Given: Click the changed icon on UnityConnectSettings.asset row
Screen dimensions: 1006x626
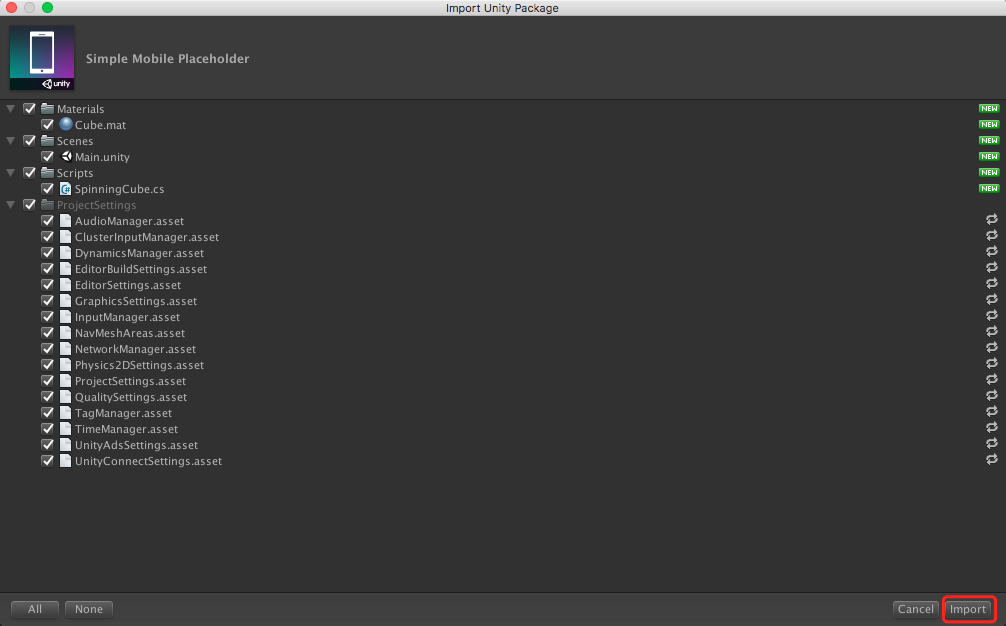Looking at the screenshot, I should (x=992, y=460).
